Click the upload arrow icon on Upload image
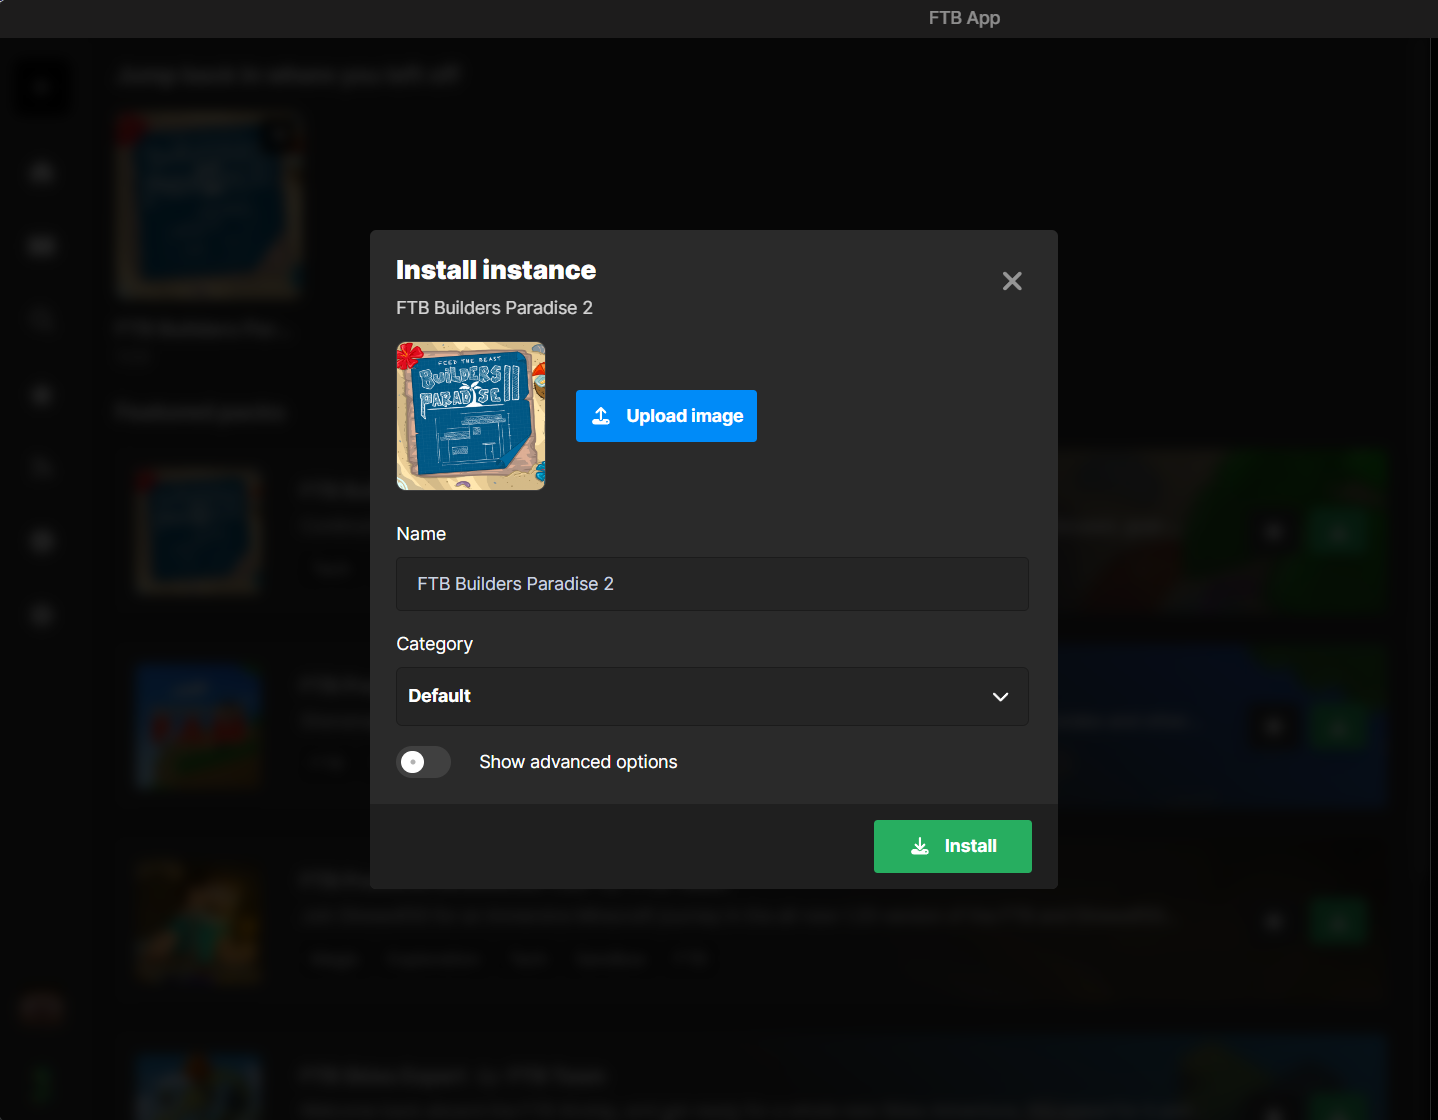The height and width of the screenshot is (1120, 1438). tap(601, 416)
